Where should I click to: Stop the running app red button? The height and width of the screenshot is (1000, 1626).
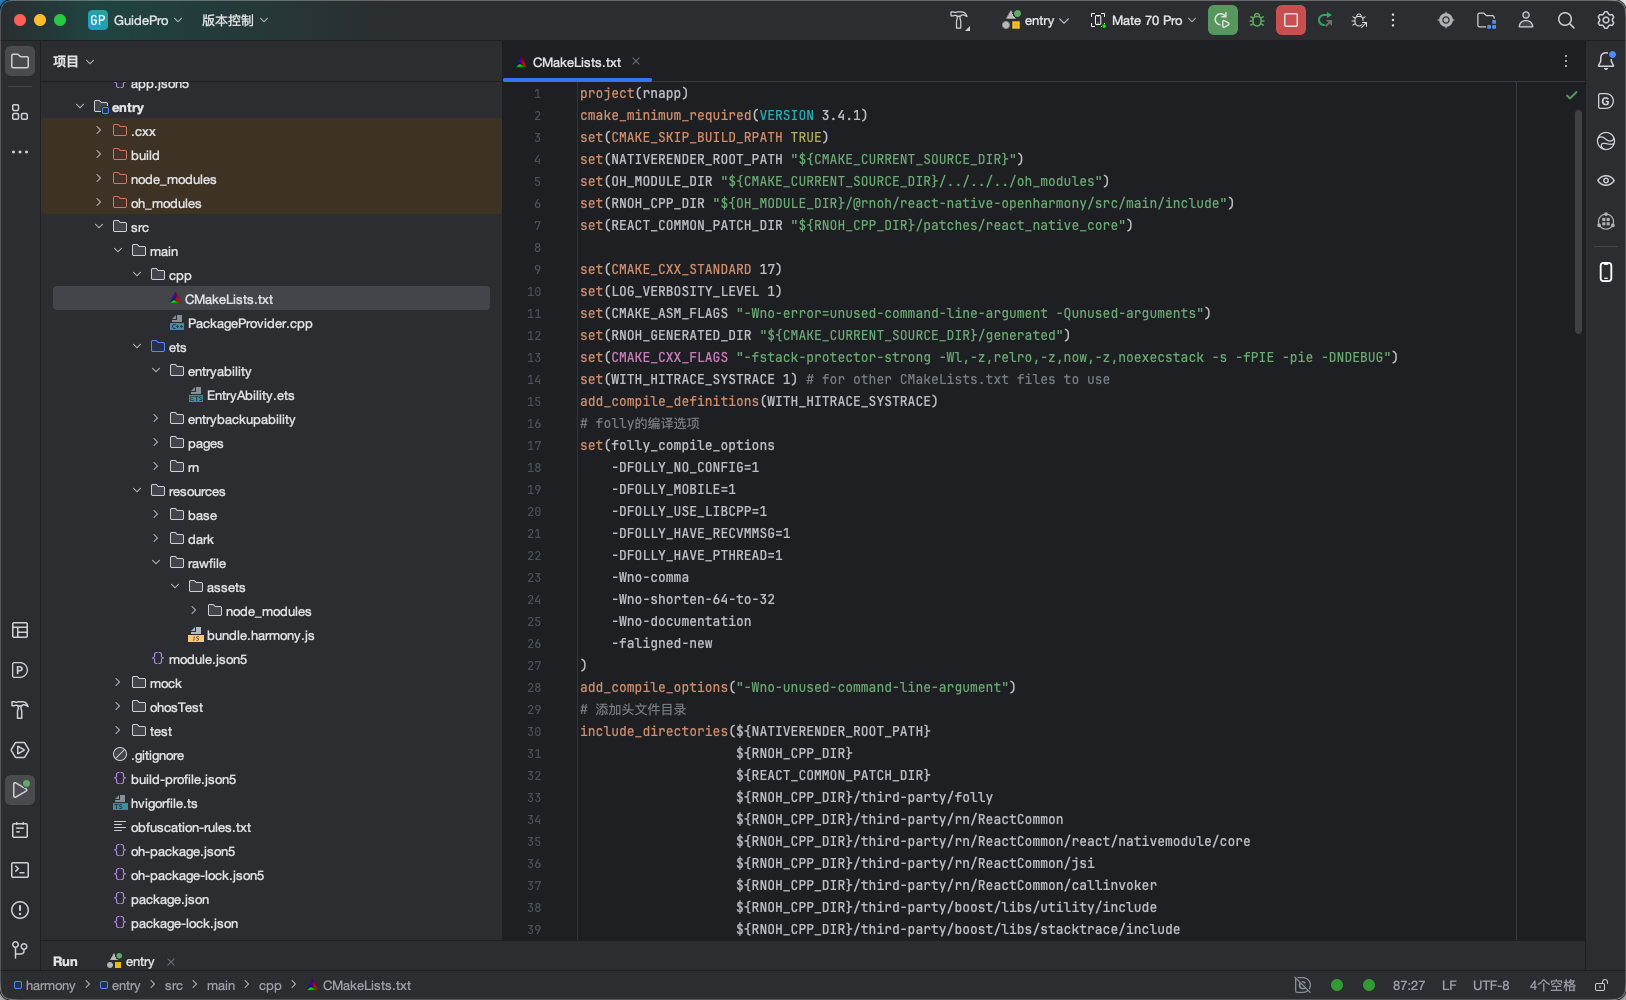coord(1291,20)
